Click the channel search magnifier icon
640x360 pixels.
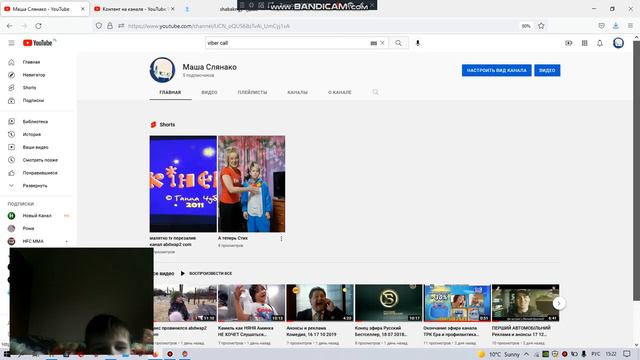pos(376,92)
